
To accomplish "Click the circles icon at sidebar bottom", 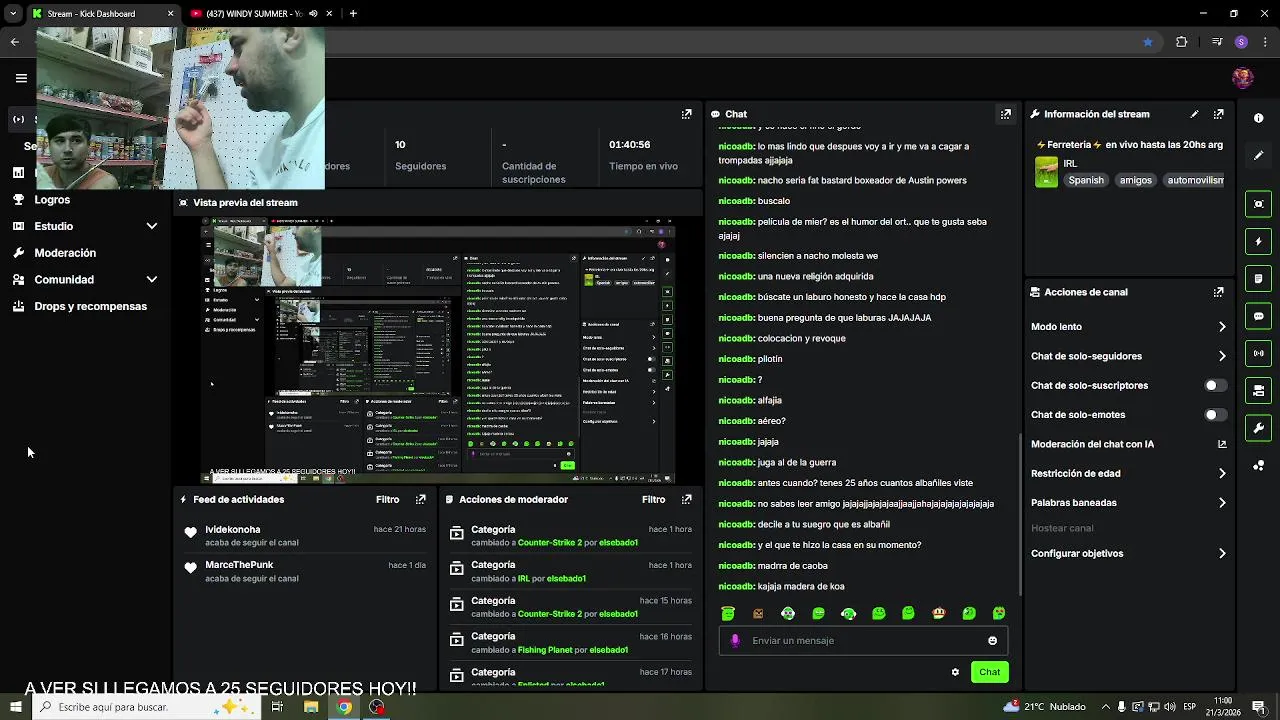I will (x=1258, y=466).
